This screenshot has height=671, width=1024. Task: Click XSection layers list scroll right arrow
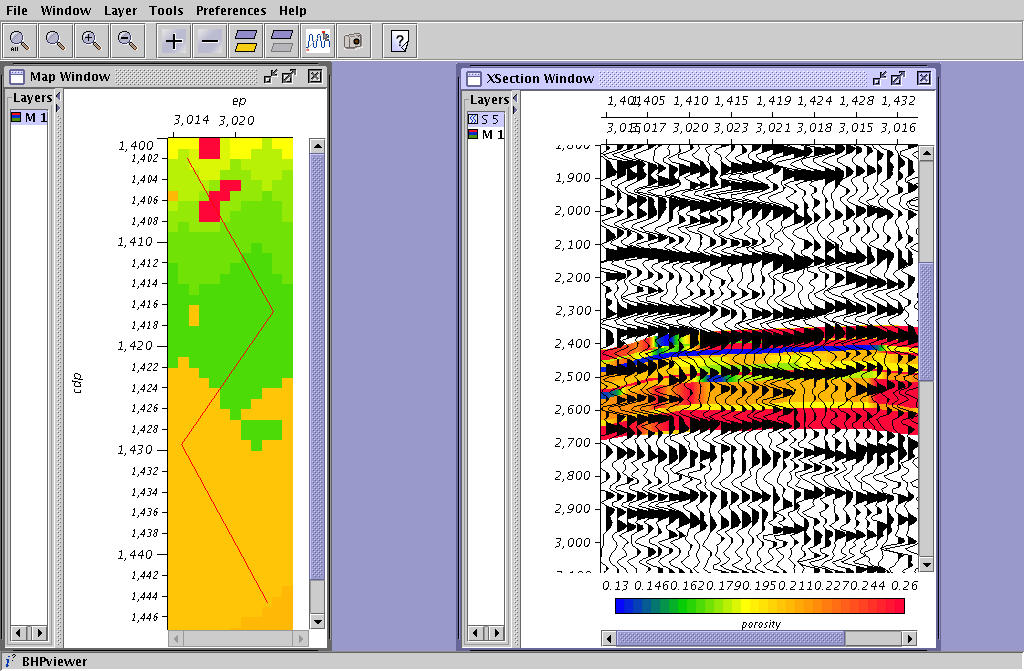[x=497, y=632]
